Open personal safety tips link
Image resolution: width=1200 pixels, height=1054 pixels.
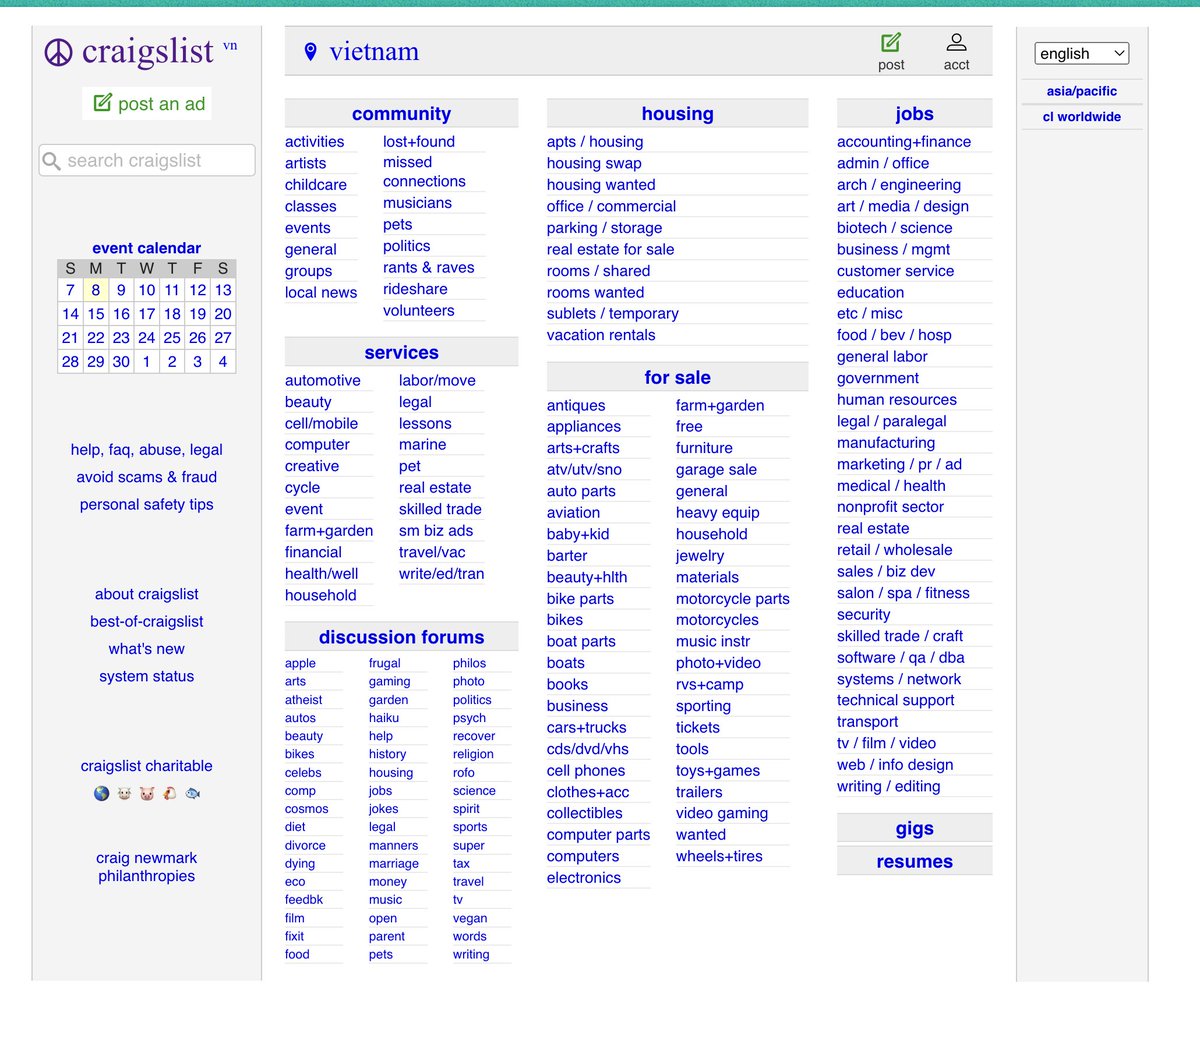coord(147,505)
